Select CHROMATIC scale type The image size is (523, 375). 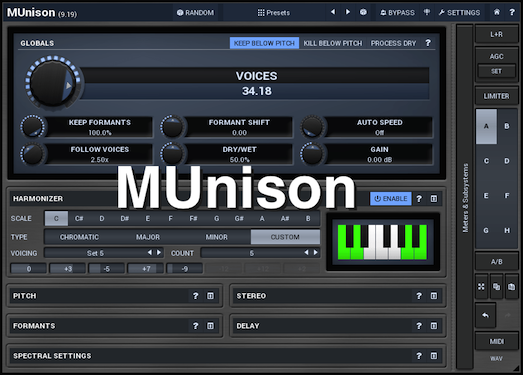click(79, 237)
